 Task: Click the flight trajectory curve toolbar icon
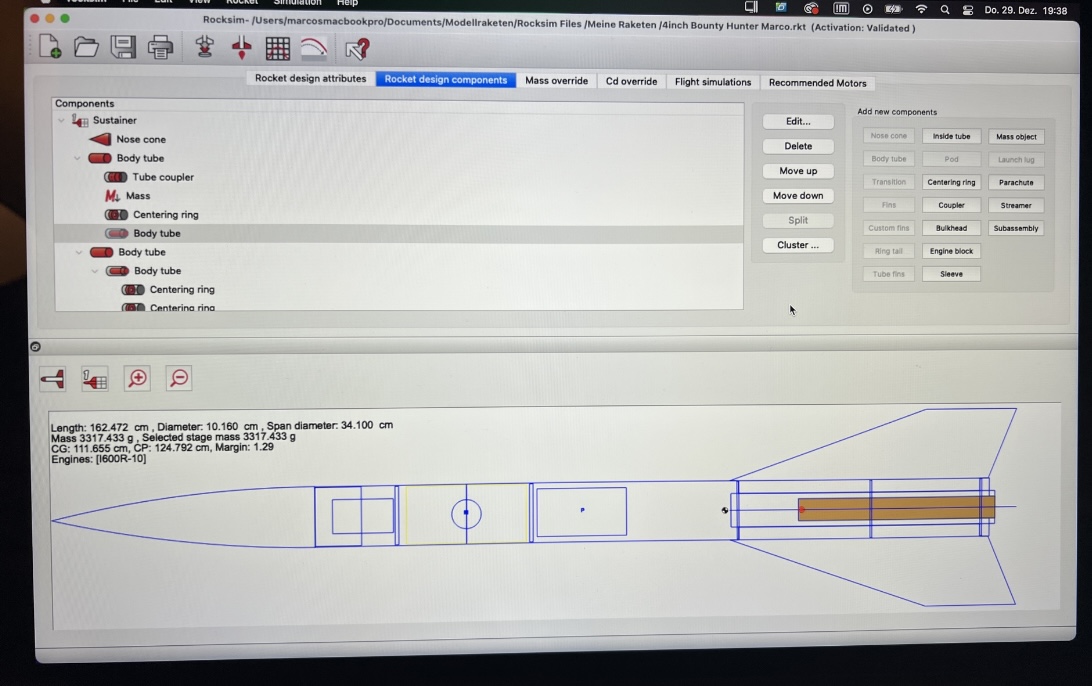tap(314, 48)
